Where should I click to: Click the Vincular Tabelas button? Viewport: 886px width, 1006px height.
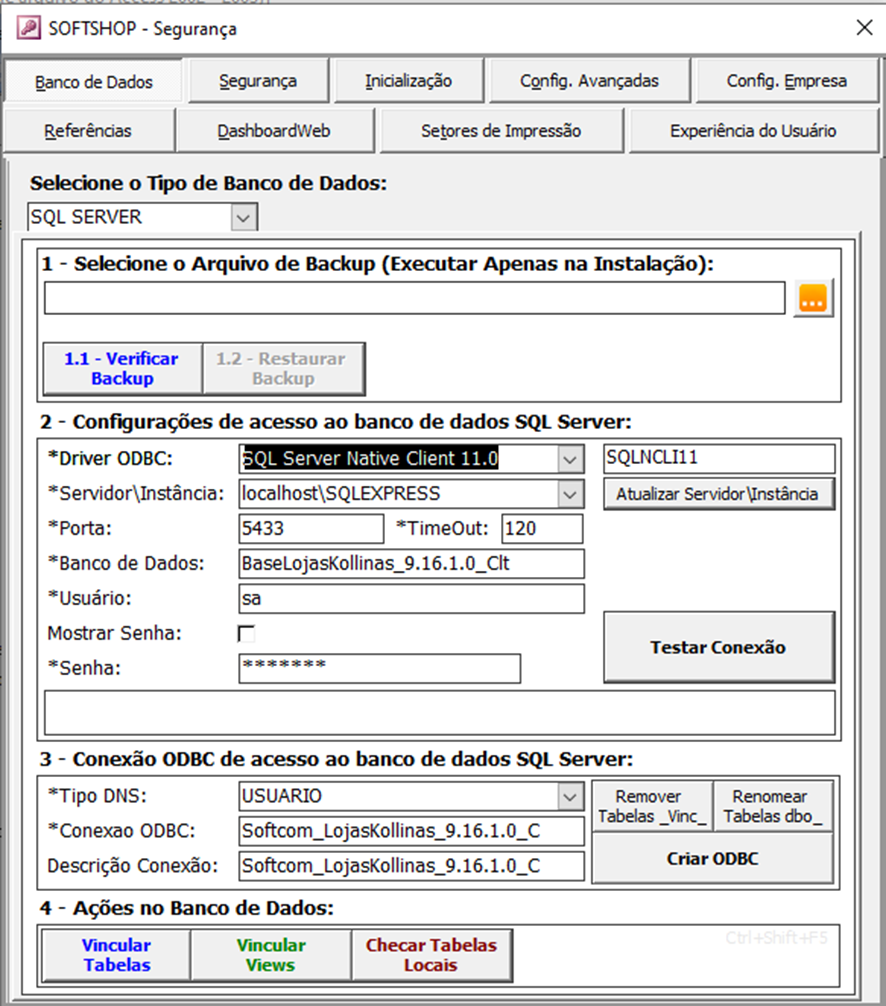point(116,955)
